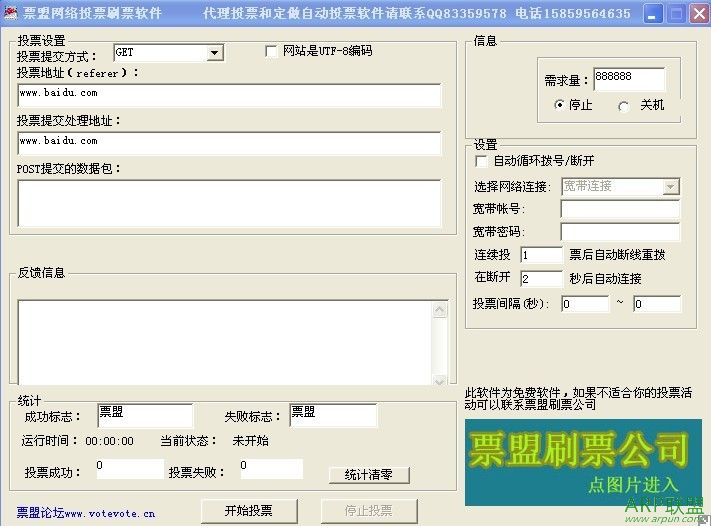Open the 票盟论坛 www.votevote.cn link

[x=86, y=513]
